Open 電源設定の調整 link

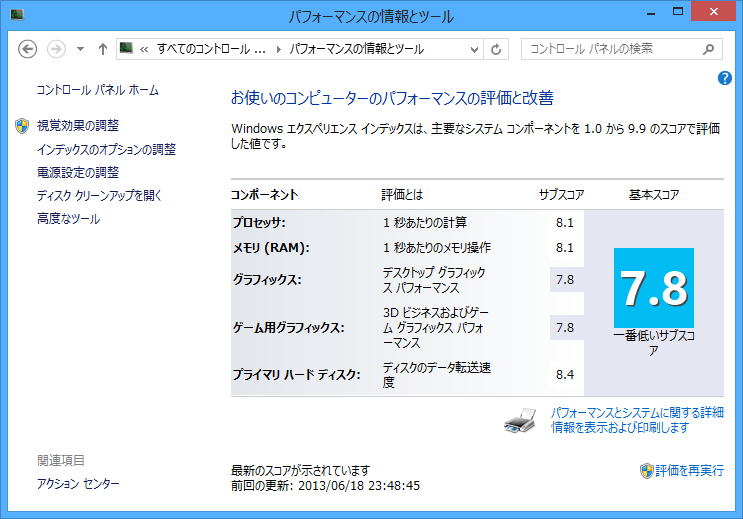(78, 173)
